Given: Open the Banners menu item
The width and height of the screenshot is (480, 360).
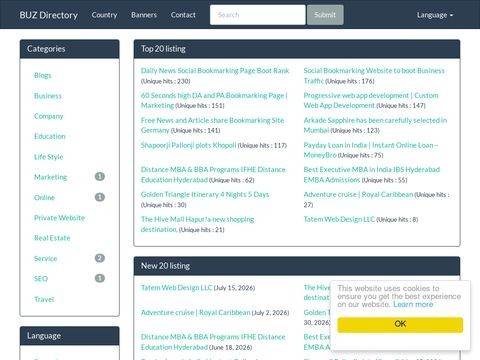Looking at the screenshot, I should point(144,15).
